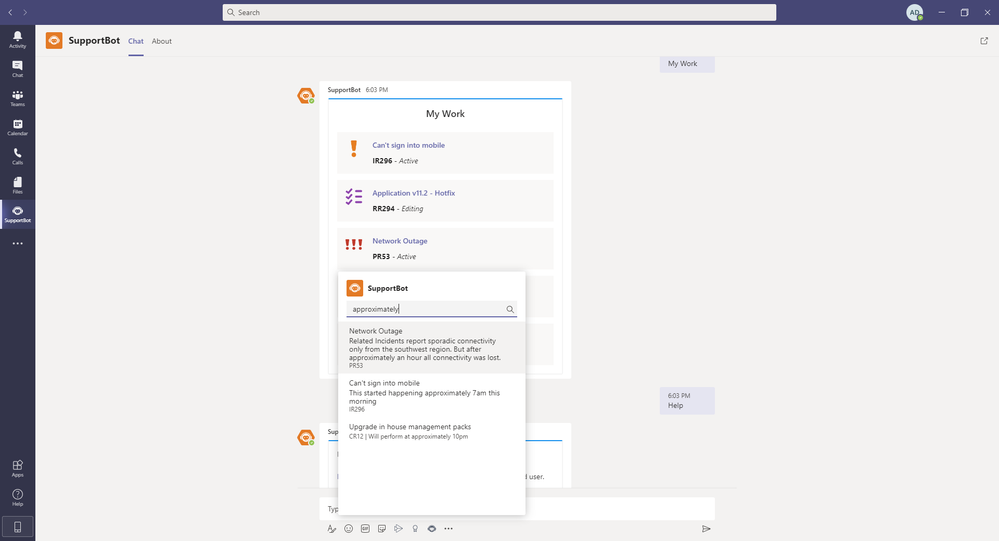999x541 pixels.
Task: Click the Praise icon in compose toolbar
Action: point(415,528)
